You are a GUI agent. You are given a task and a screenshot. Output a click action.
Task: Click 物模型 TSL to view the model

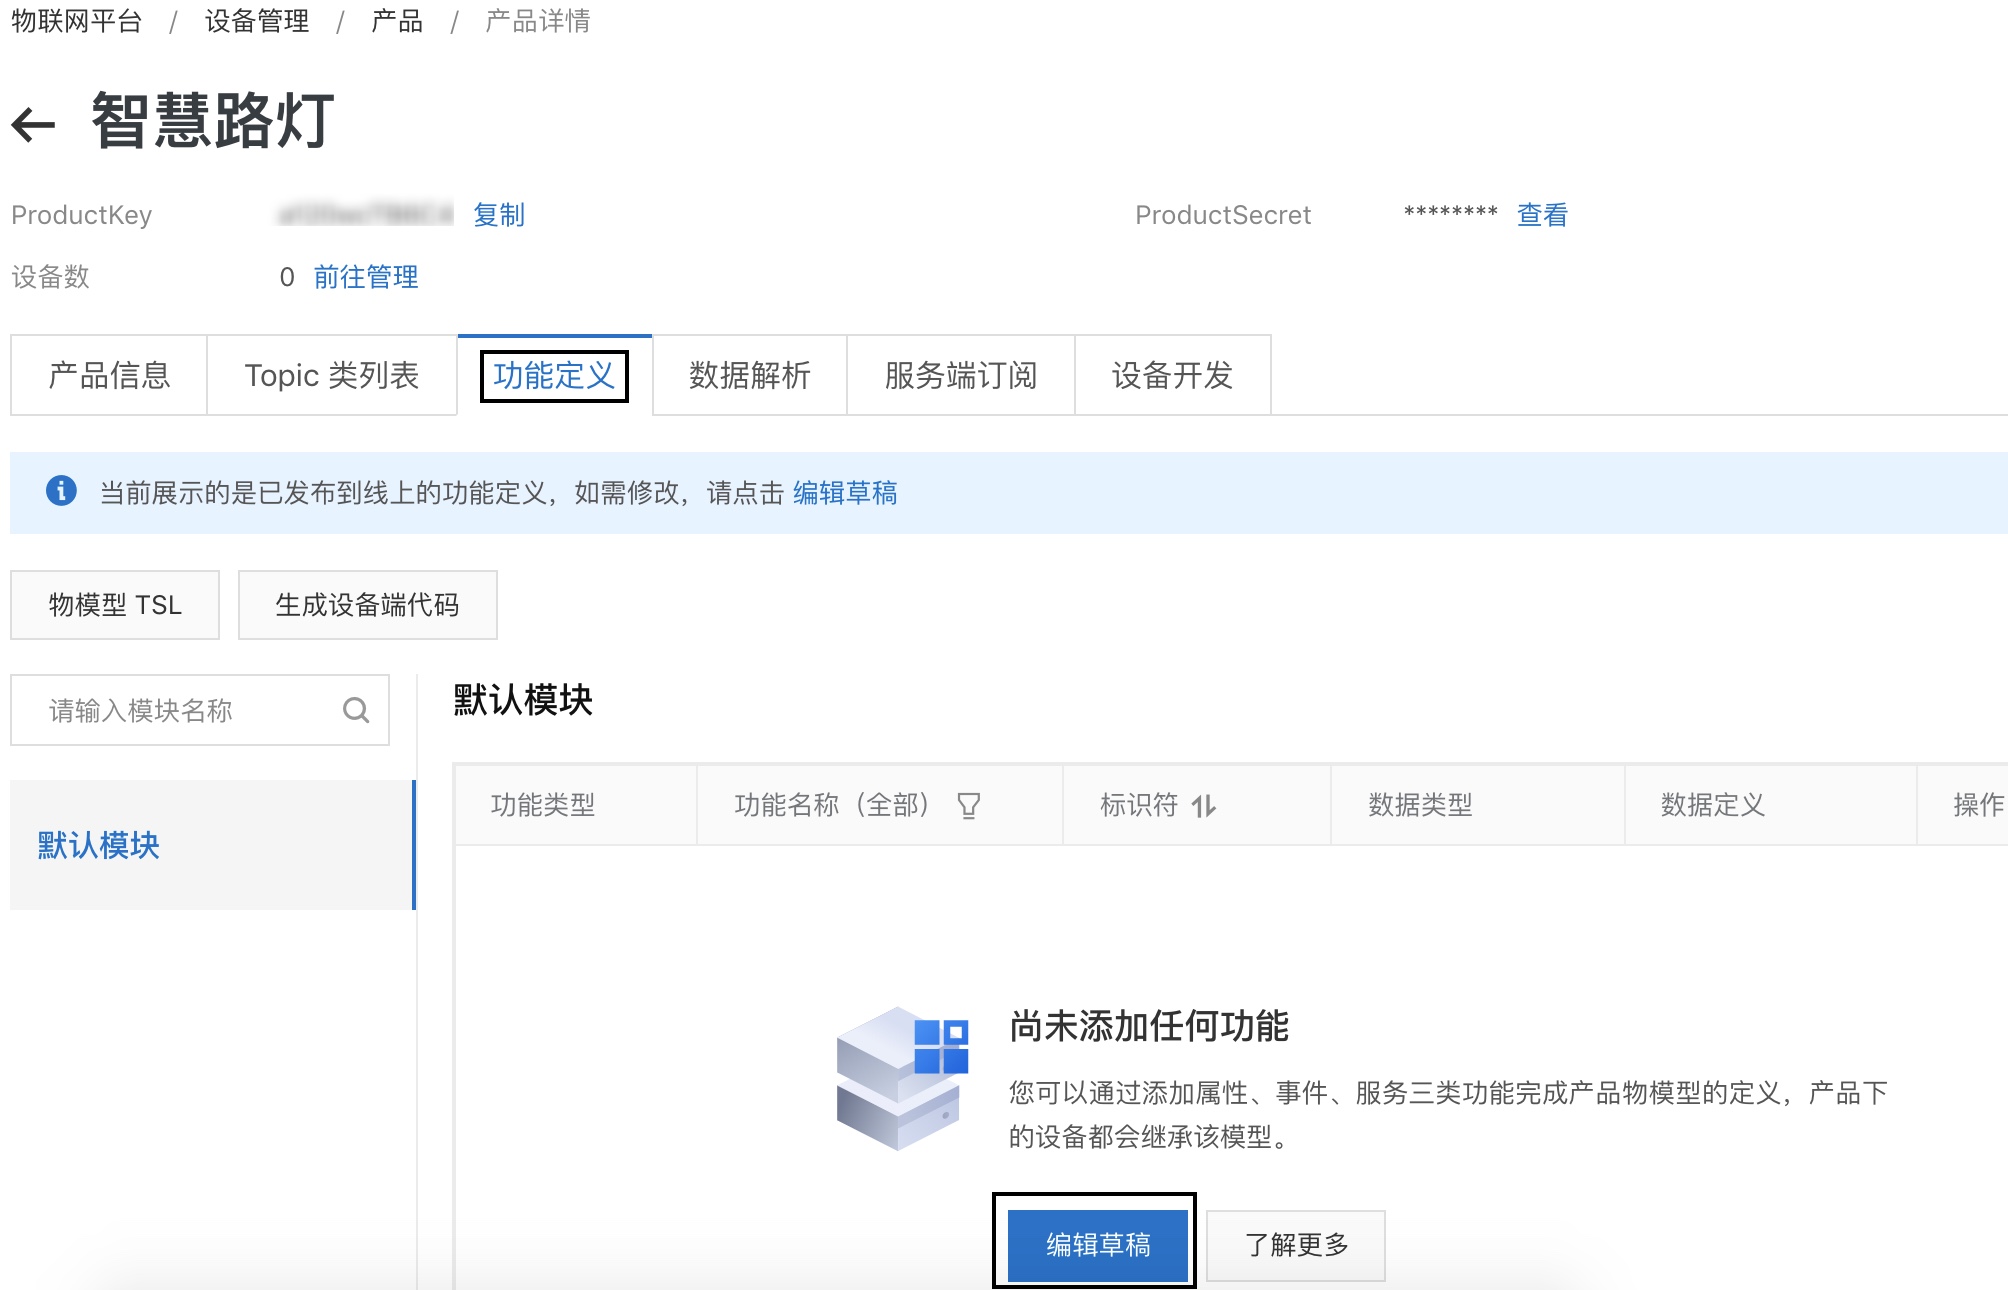click(x=113, y=604)
